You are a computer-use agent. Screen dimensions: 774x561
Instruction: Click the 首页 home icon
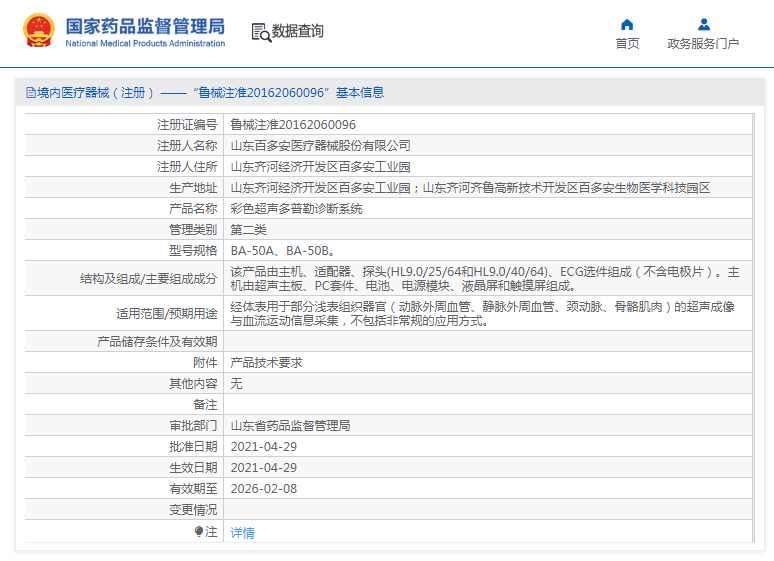click(627, 25)
